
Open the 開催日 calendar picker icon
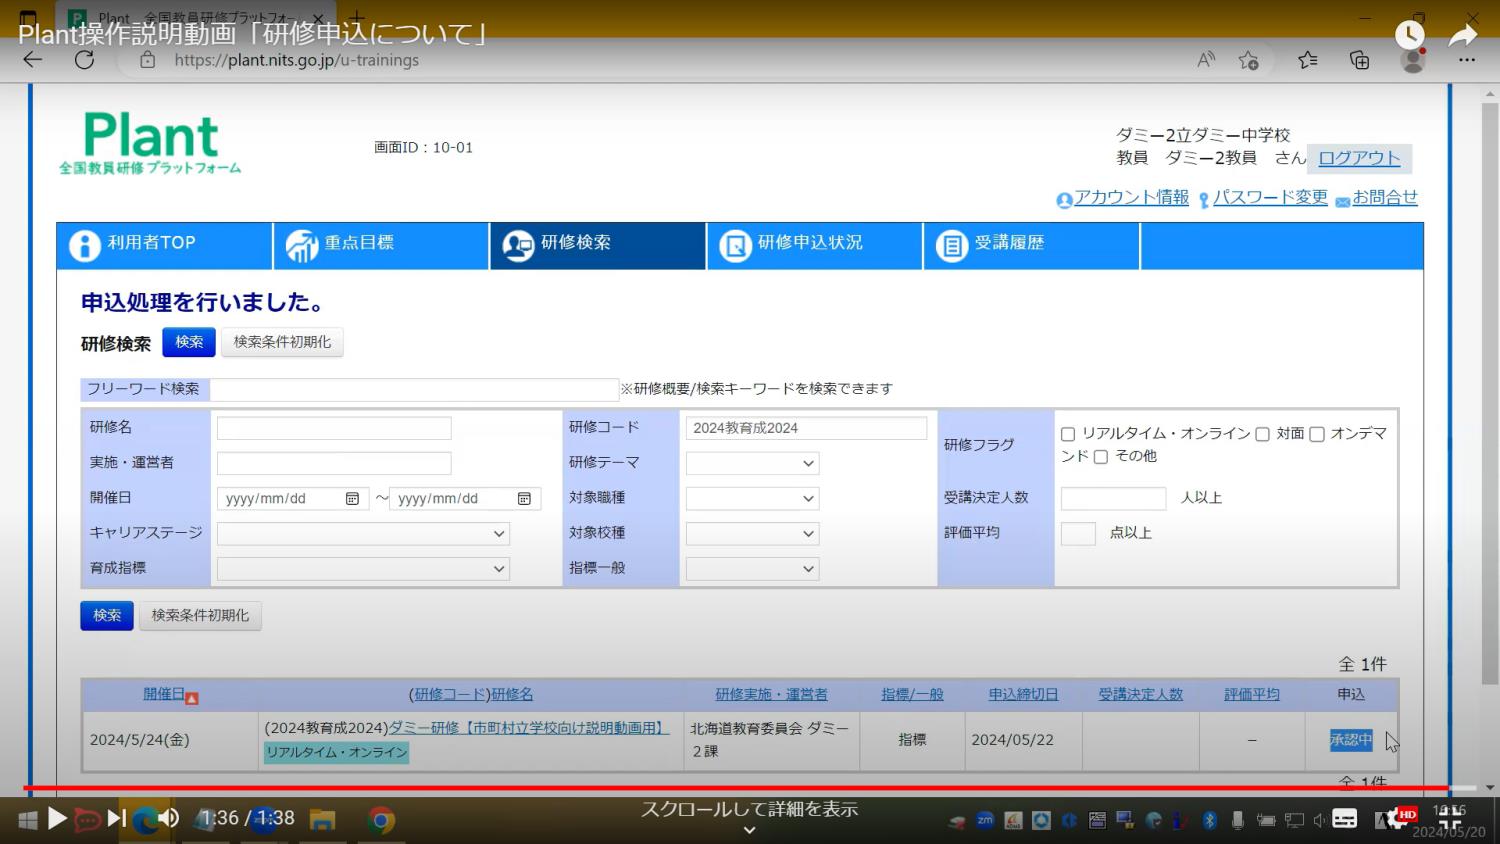pos(352,498)
